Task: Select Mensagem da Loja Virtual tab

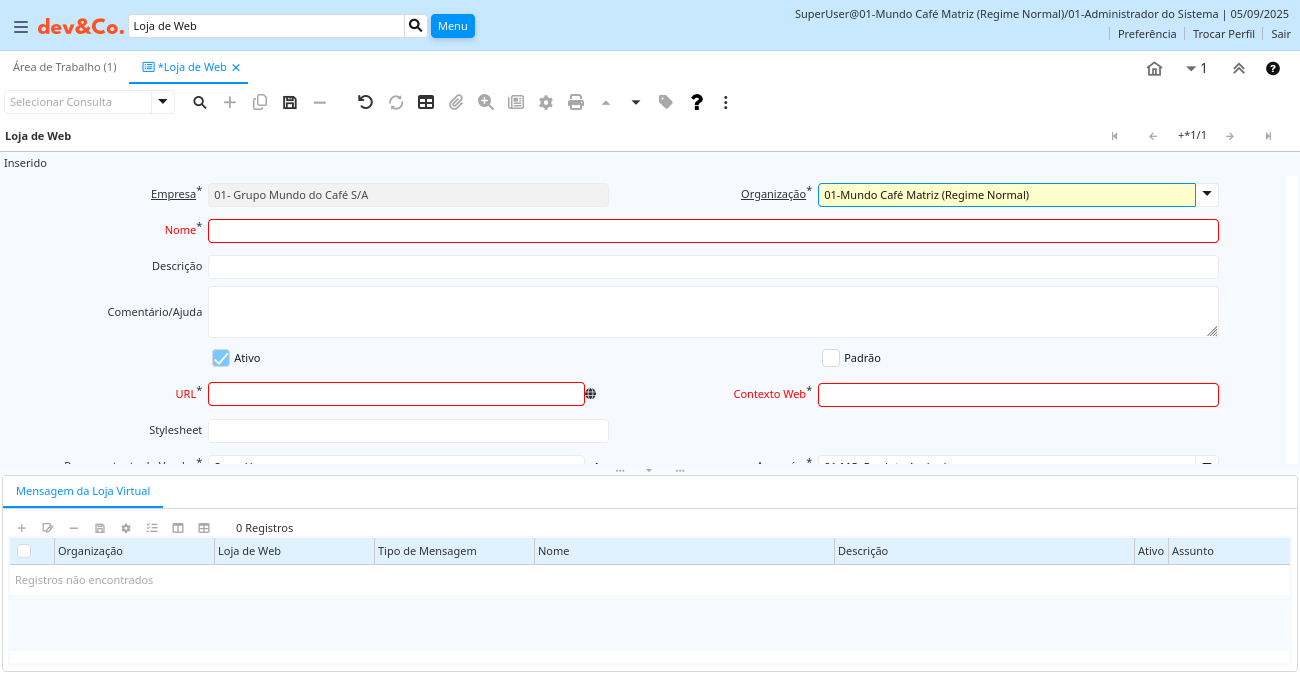Action: click(x=83, y=491)
